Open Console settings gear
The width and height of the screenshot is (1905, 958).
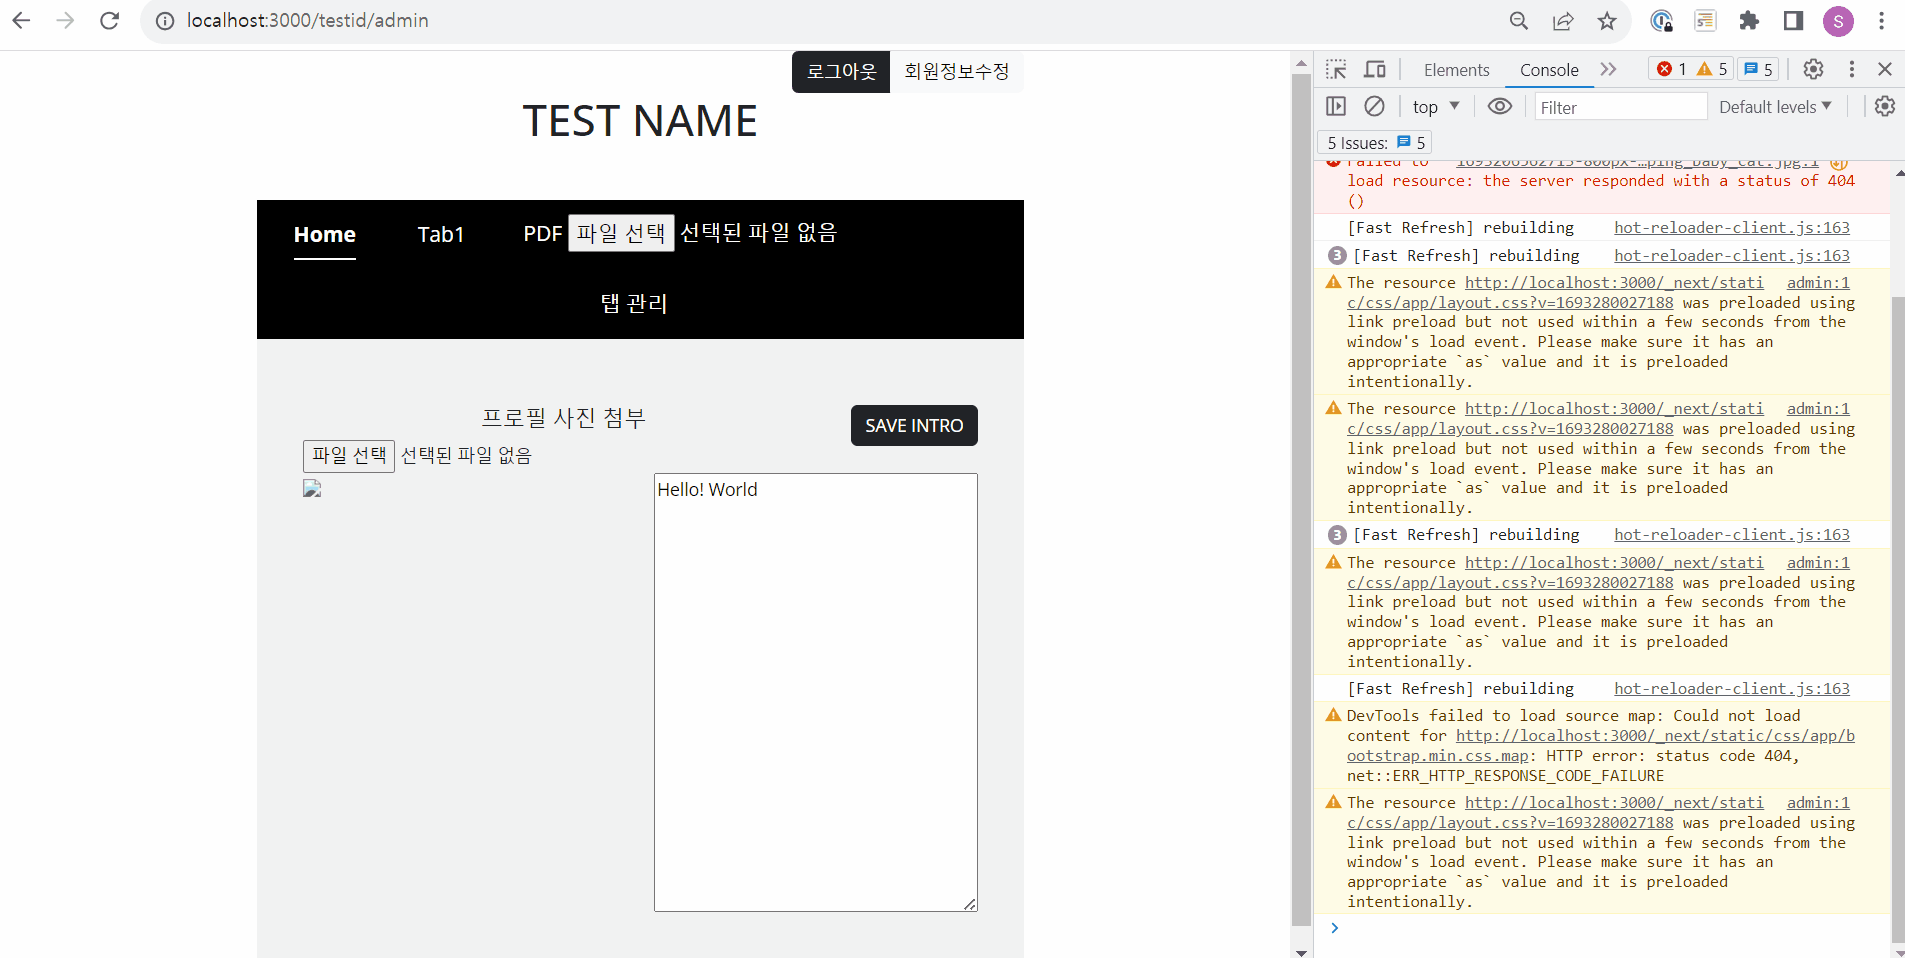[1885, 106]
